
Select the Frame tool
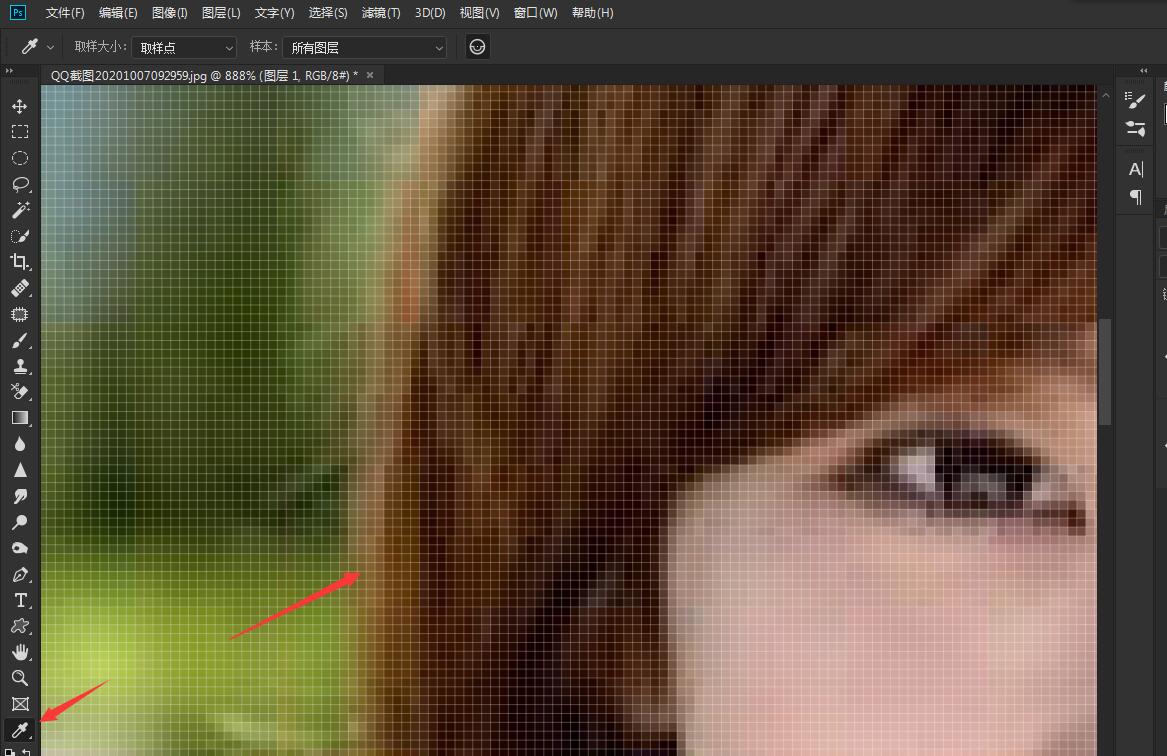point(20,704)
